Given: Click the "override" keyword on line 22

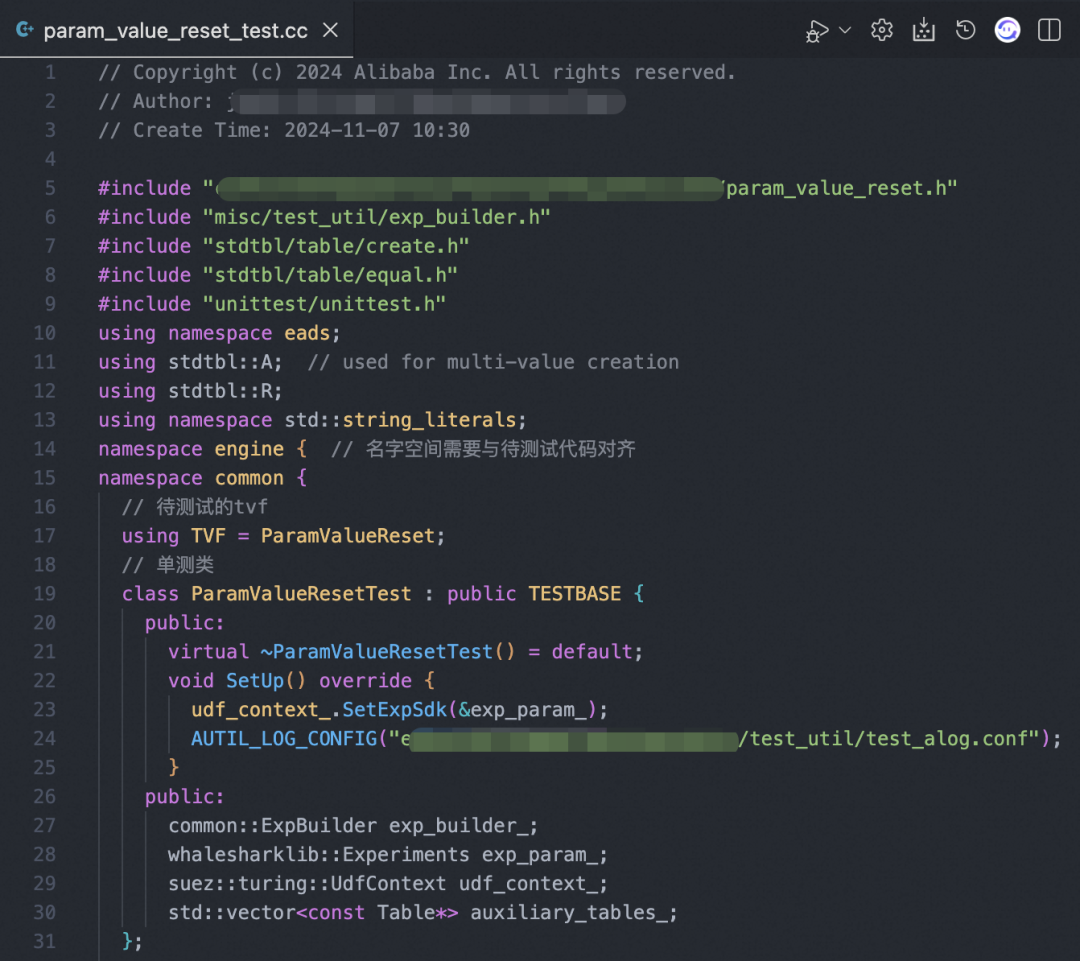Looking at the screenshot, I should [365, 681].
